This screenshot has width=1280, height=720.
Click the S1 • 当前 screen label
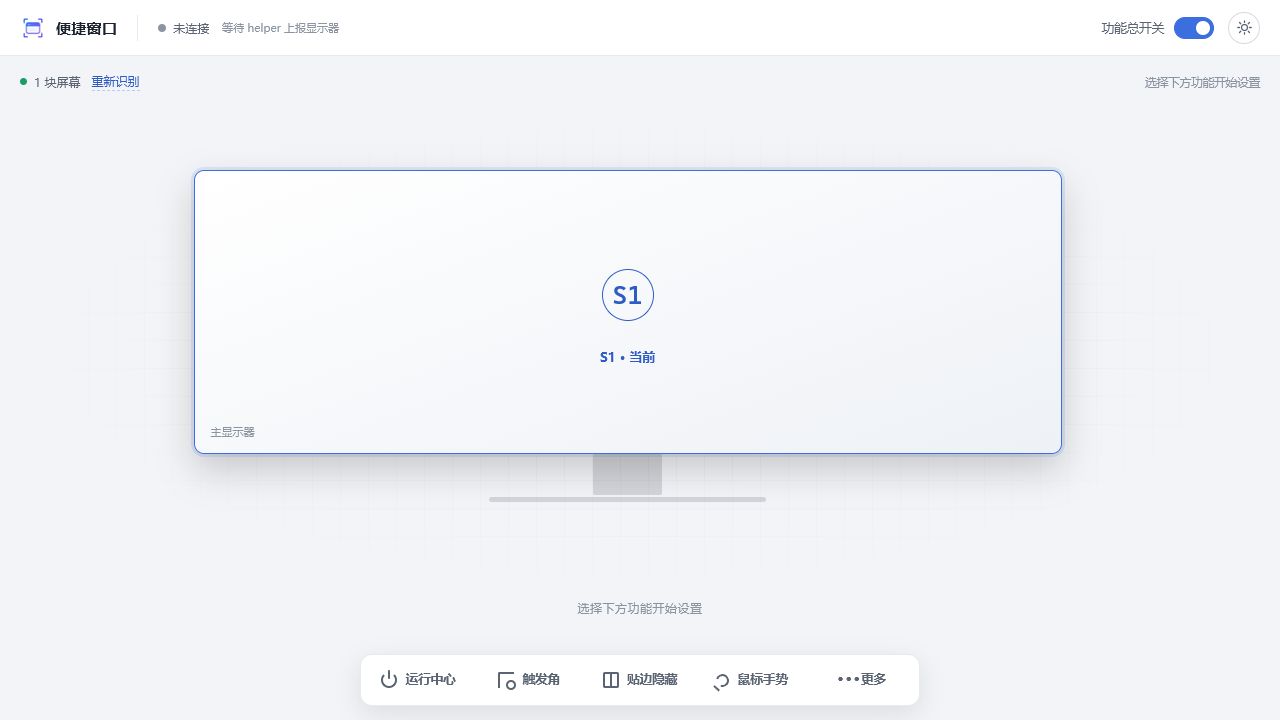point(628,357)
